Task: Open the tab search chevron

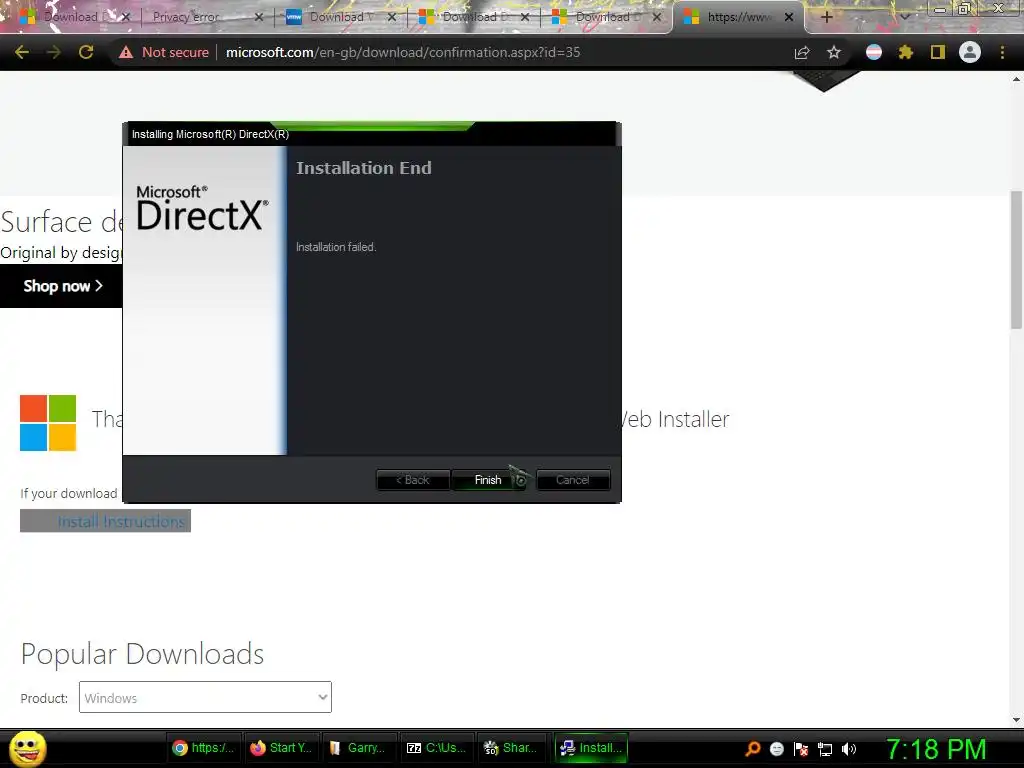Action: click(x=904, y=17)
